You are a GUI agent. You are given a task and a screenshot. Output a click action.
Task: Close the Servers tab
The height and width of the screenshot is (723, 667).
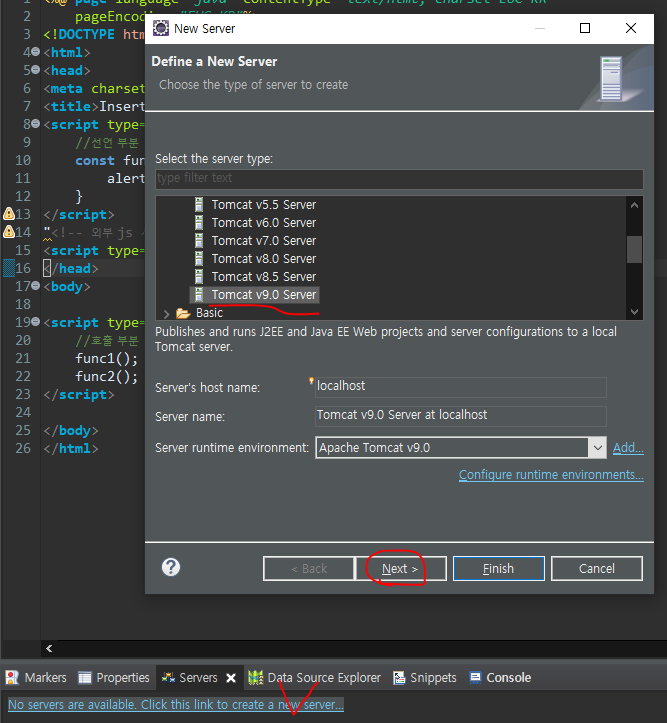(x=231, y=678)
